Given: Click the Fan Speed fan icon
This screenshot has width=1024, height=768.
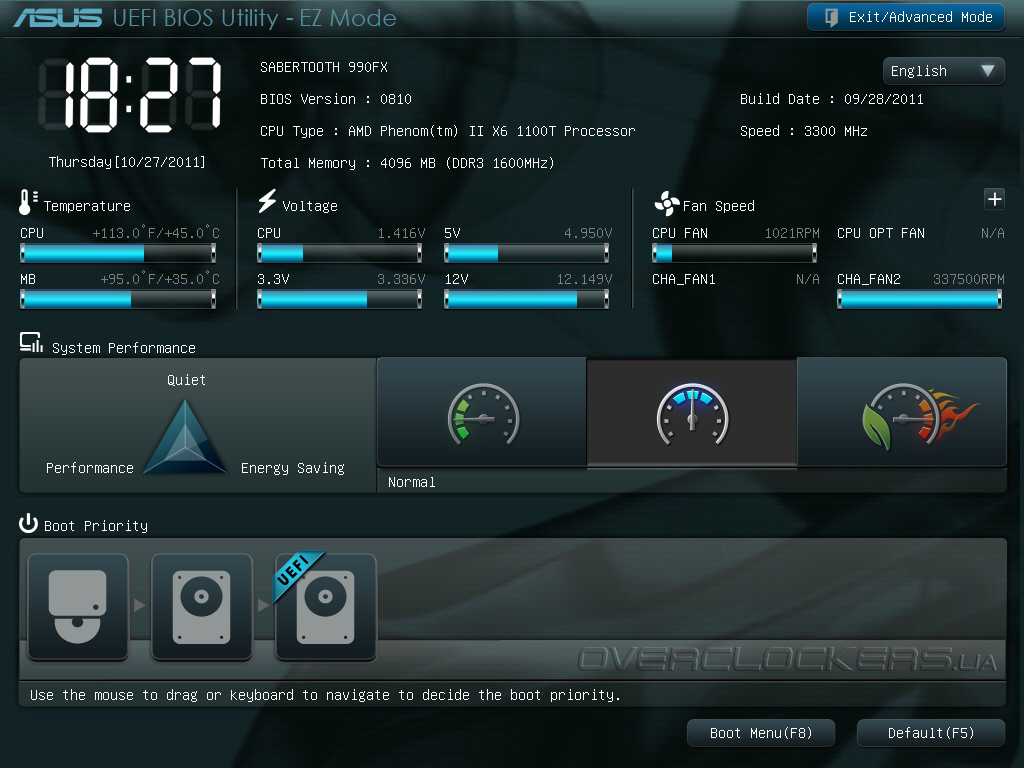Looking at the screenshot, I should pos(667,204).
